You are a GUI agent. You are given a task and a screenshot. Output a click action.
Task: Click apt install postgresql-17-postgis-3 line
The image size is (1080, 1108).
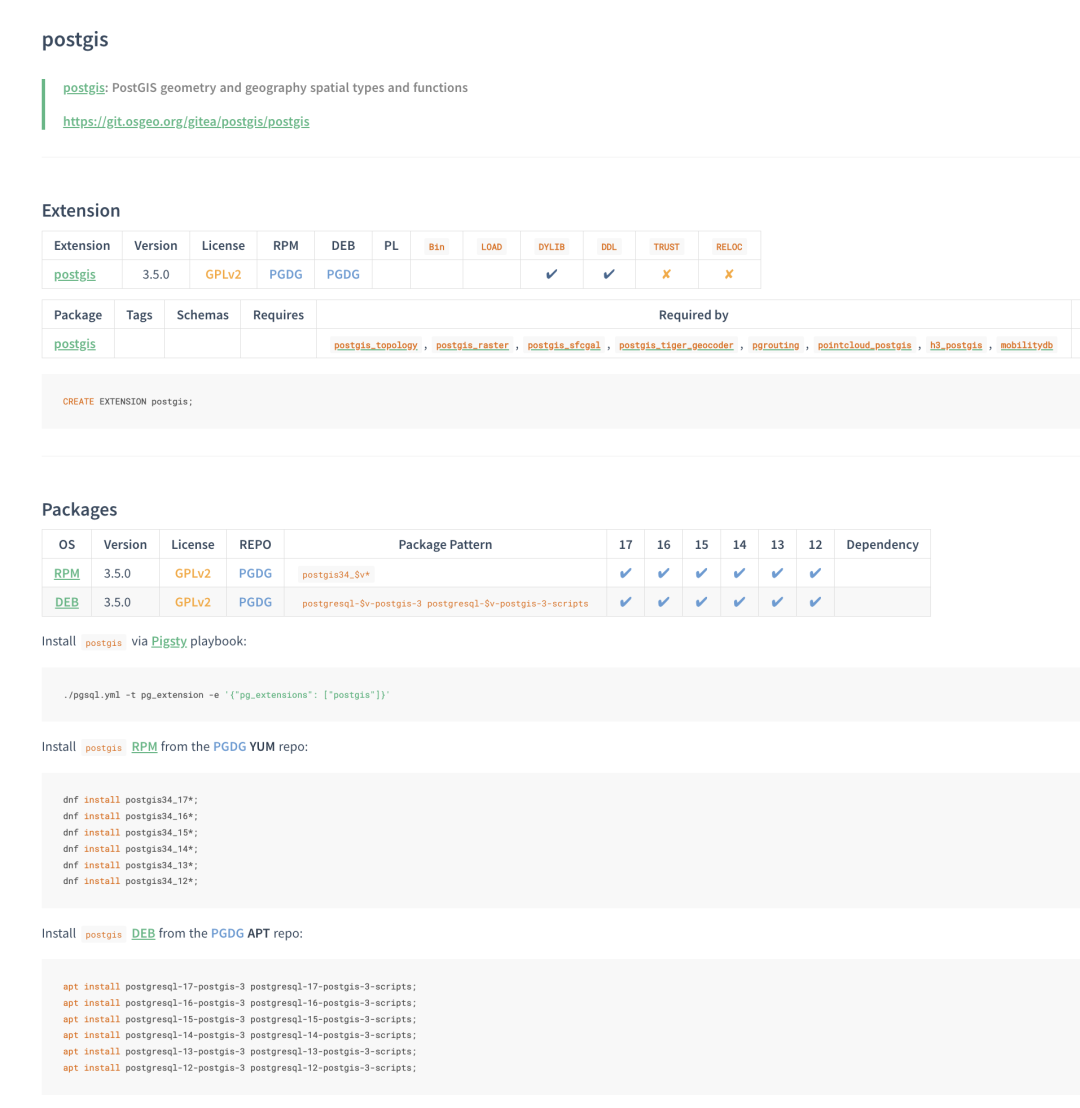240,986
